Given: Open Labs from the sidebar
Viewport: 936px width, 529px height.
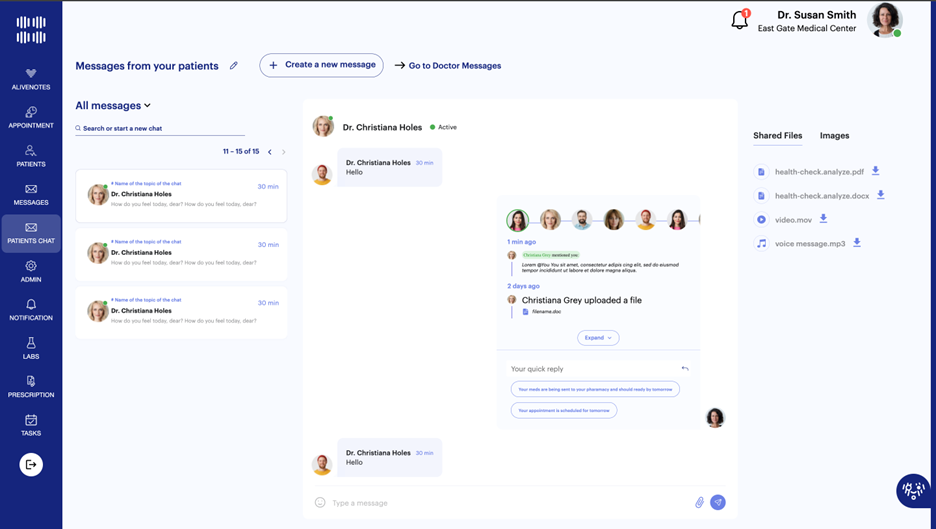Looking at the screenshot, I should point(31,348).
